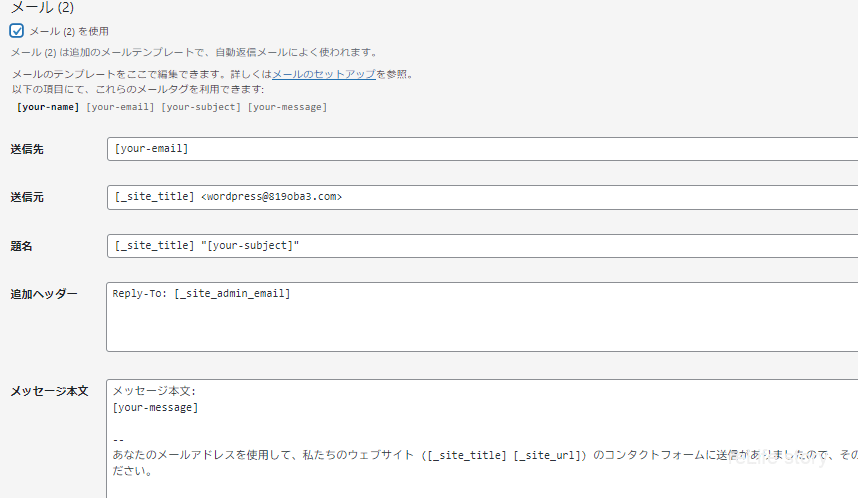Place cursor on the Reply-To header line
The height and width of the screenshot is (498, 858).
pyautogui.click(x=201, y=294)
